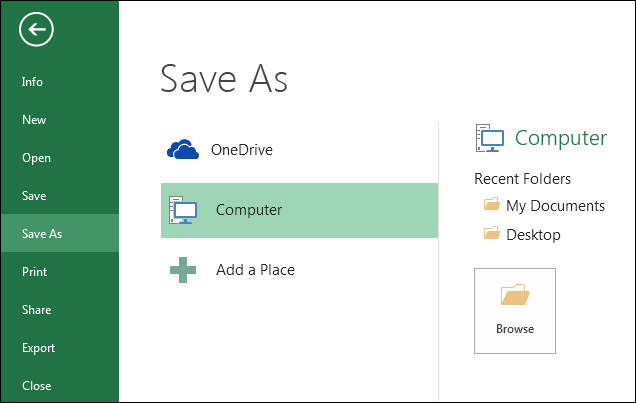Pick the Desktop recent folder
This screenshot has height=403, width=636.
tap(533, 235)
